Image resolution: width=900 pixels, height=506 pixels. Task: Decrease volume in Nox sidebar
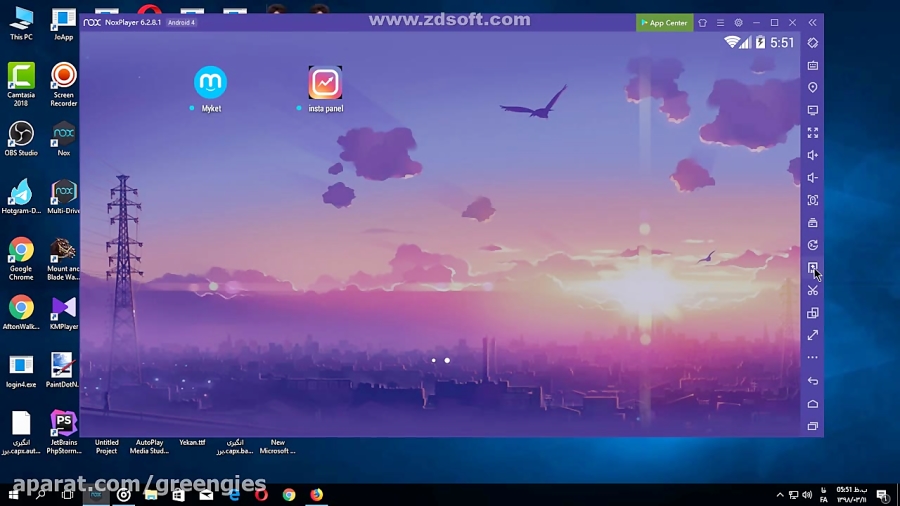tap(813, 178)
